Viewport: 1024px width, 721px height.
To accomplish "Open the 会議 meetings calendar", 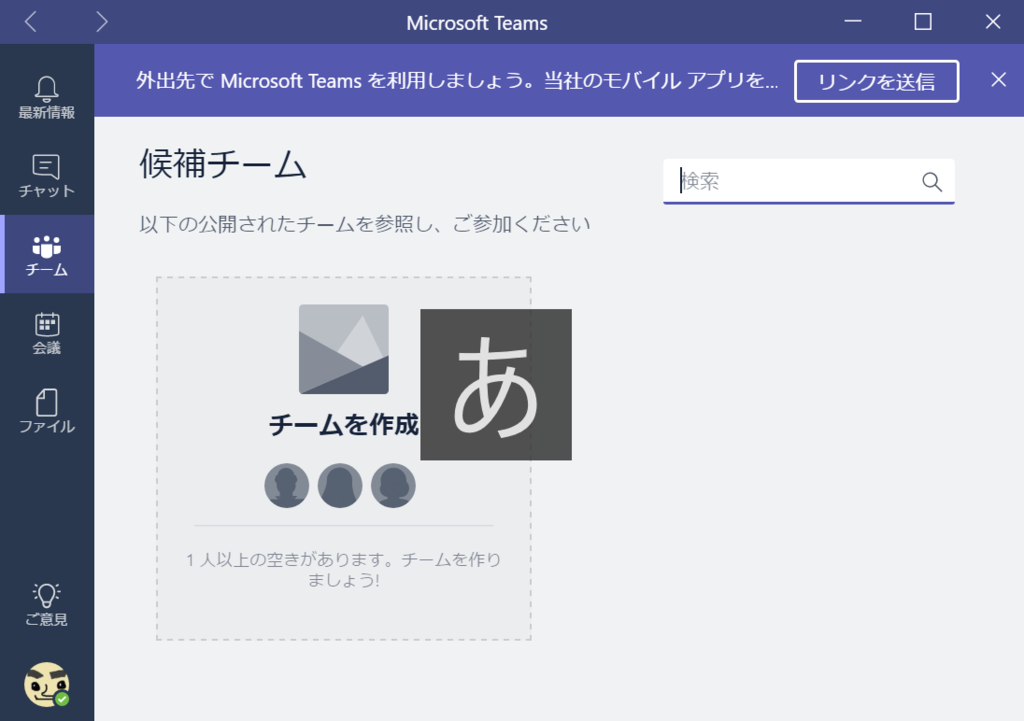I will click(46, 332).
